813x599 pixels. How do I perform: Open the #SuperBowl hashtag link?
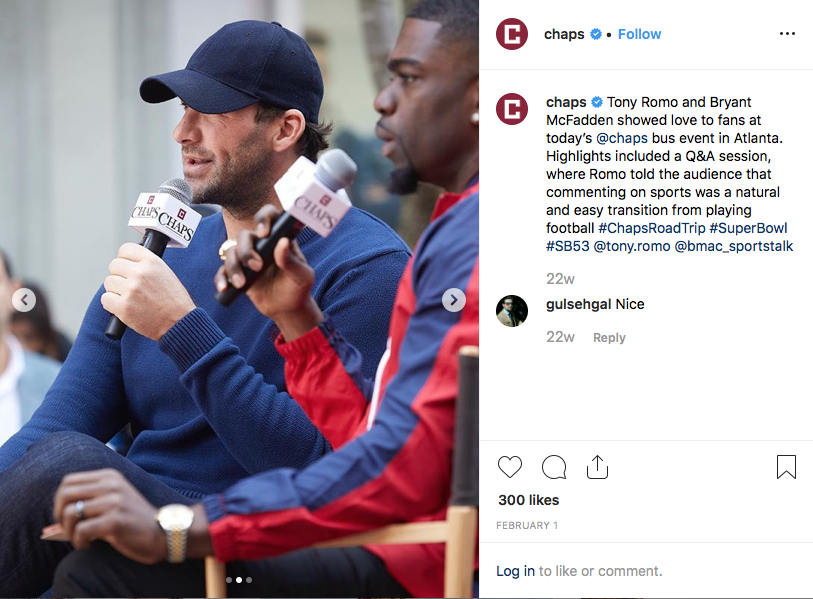coord(748,228)
